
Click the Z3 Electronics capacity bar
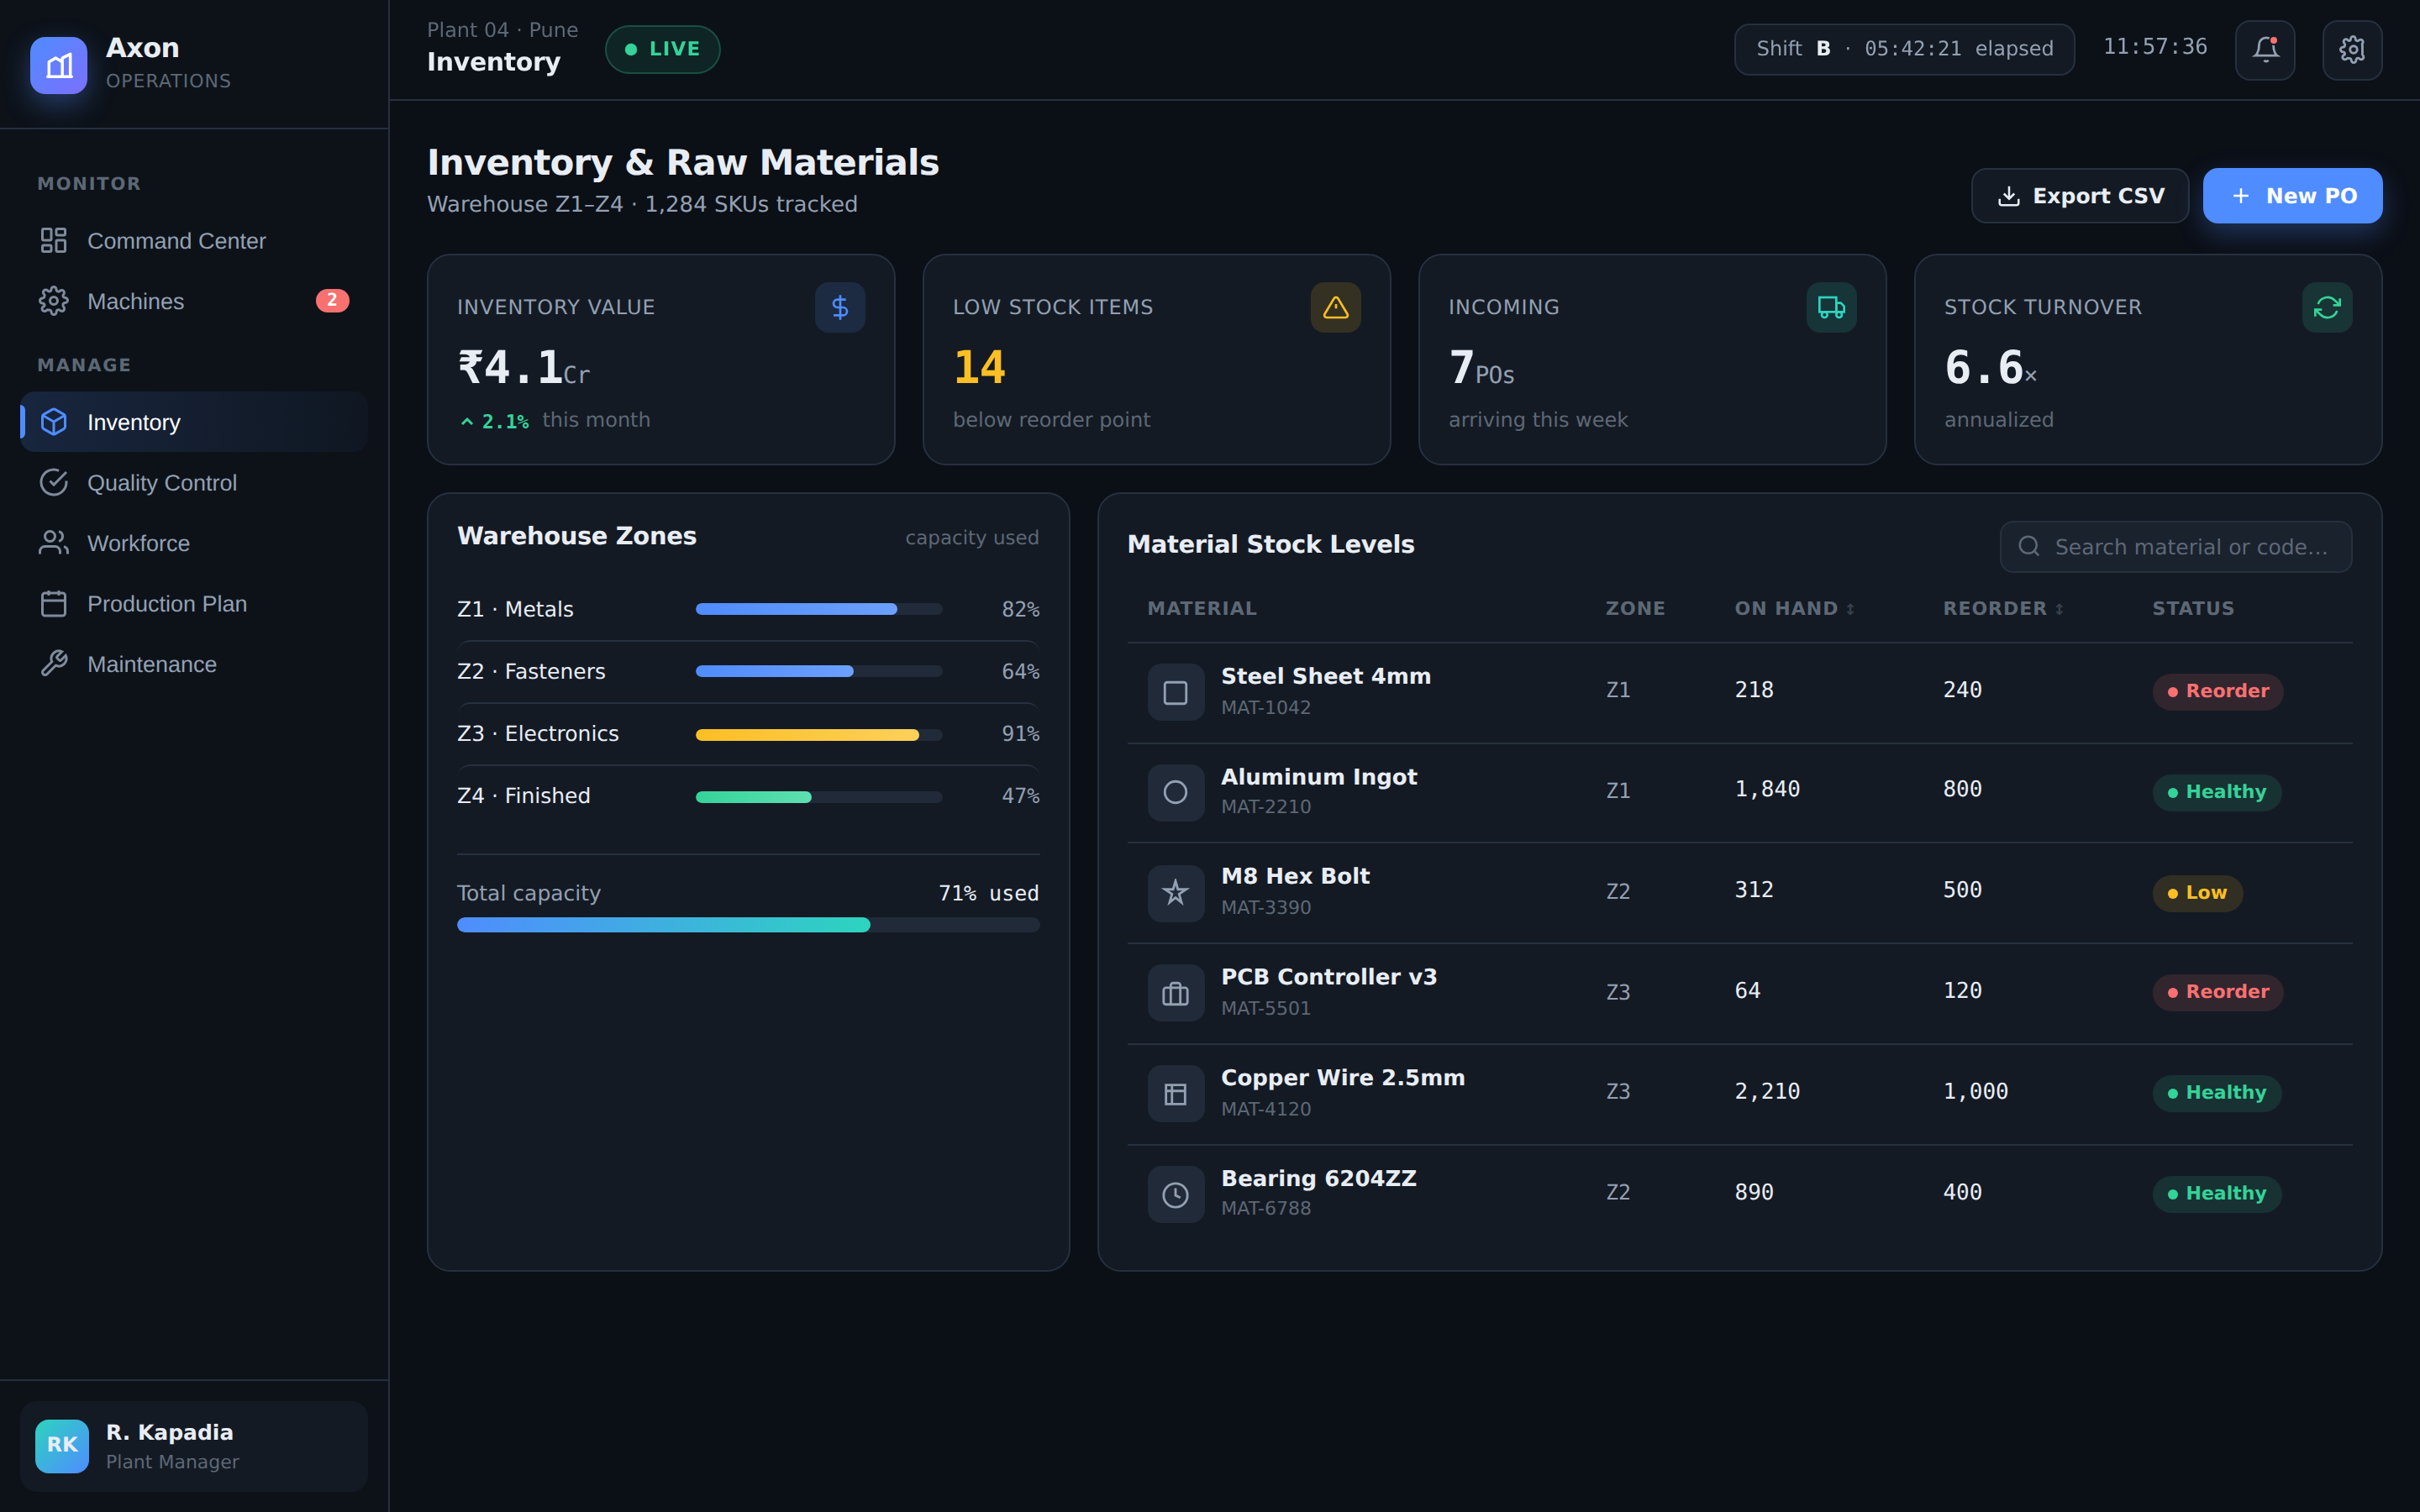pyautogui.click(x=818, y=735)
